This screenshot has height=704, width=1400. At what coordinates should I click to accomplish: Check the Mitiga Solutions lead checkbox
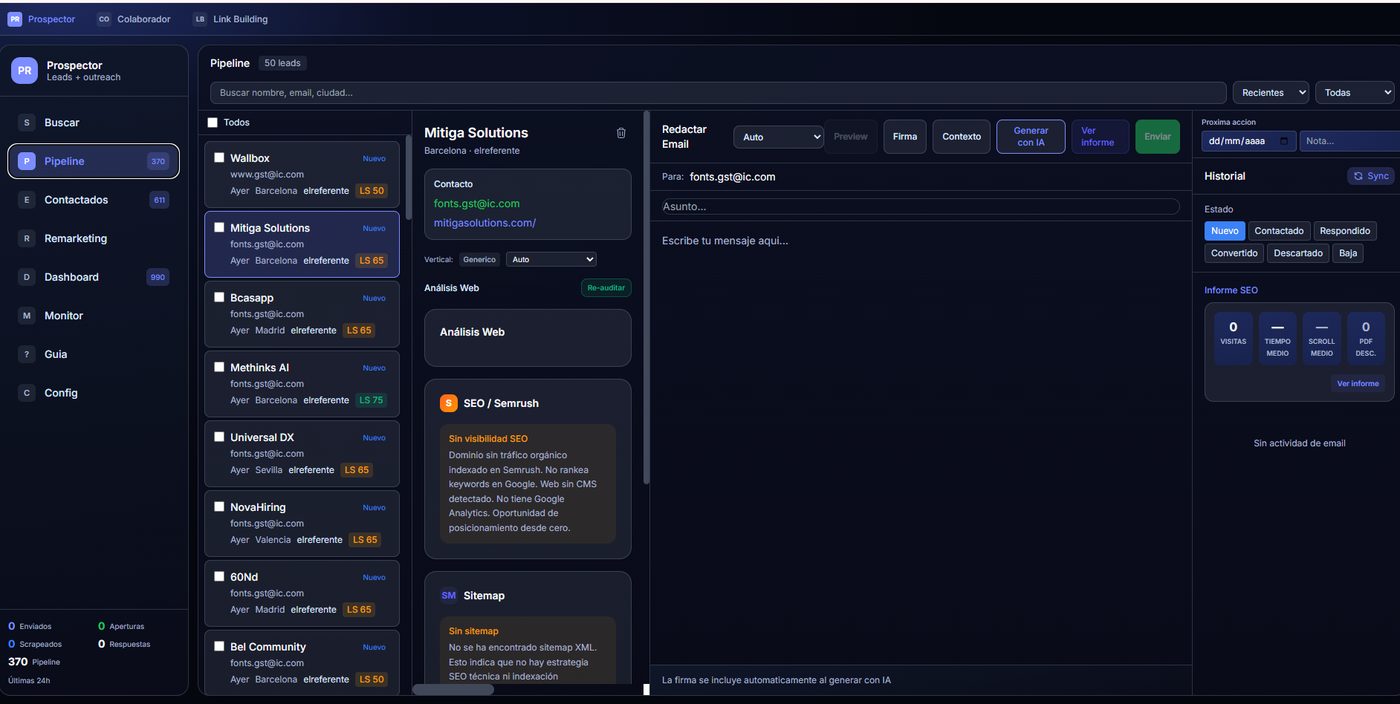click(x=219, y=227)
